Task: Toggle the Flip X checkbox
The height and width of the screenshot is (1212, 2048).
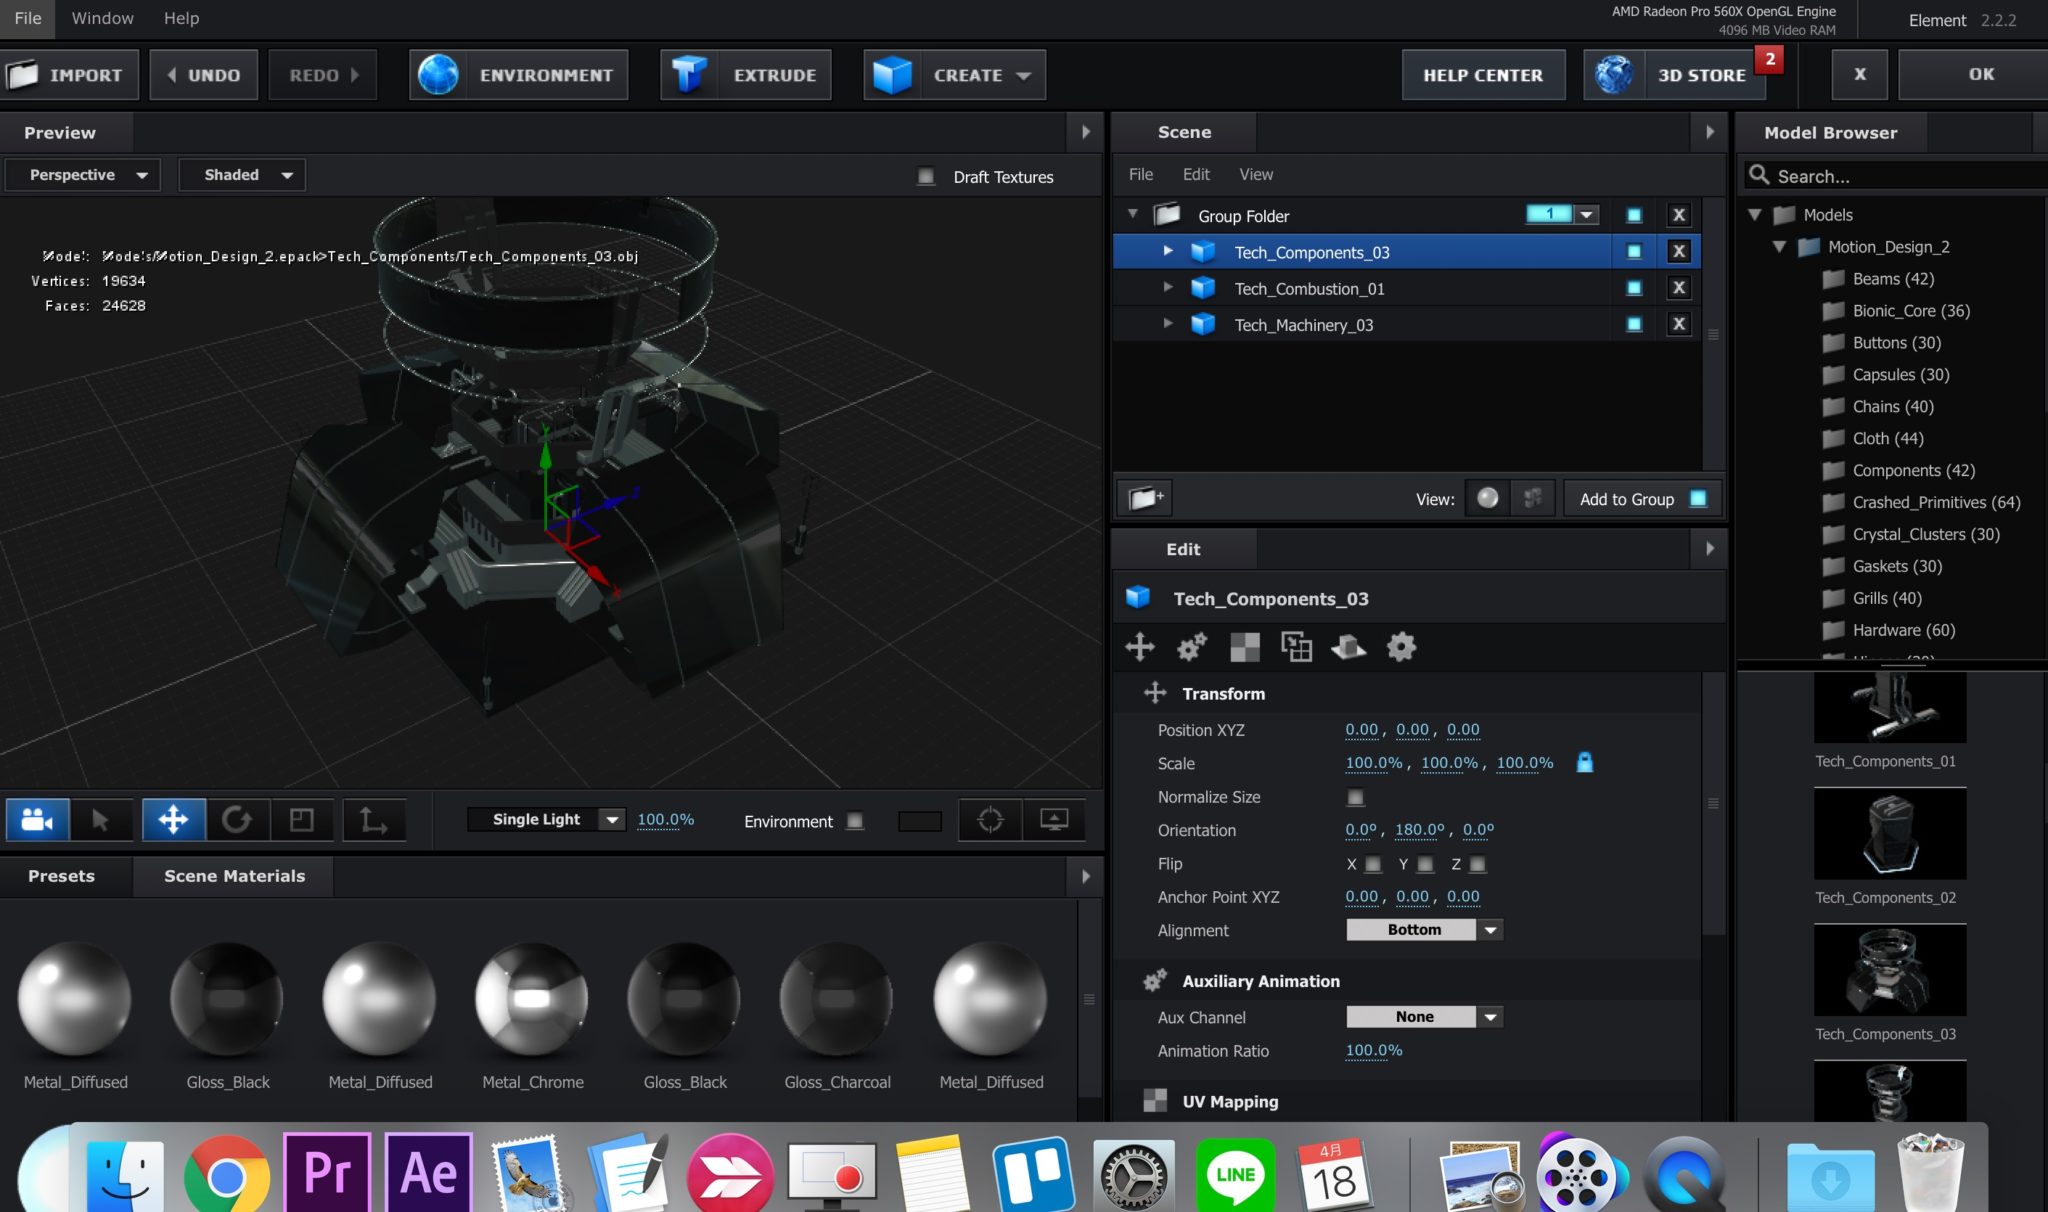Action: [x=1374, y=864]
